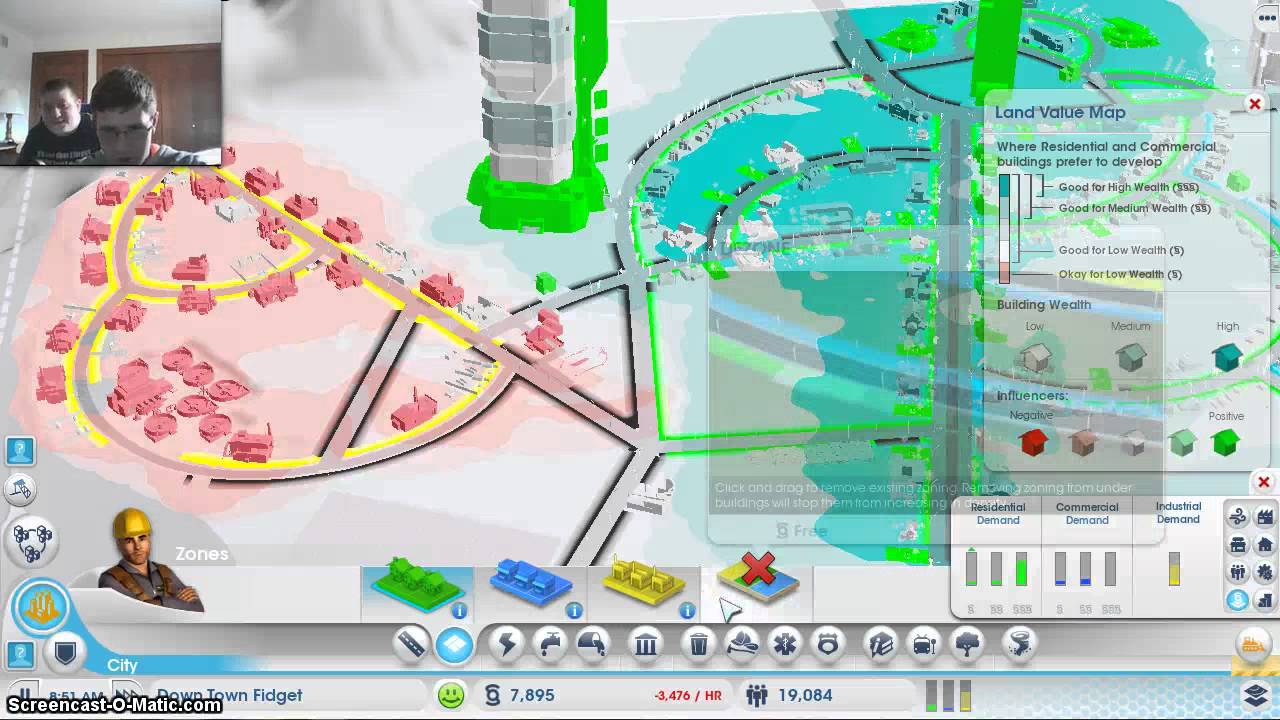Click the Residential Demand heading
The width and height of the screenshot is (1280, 720).
pos(998,514)
